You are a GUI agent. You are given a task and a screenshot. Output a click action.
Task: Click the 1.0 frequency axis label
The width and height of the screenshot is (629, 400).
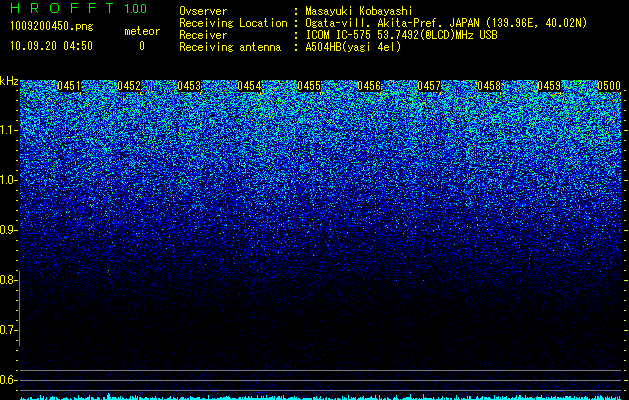point(8,180)
